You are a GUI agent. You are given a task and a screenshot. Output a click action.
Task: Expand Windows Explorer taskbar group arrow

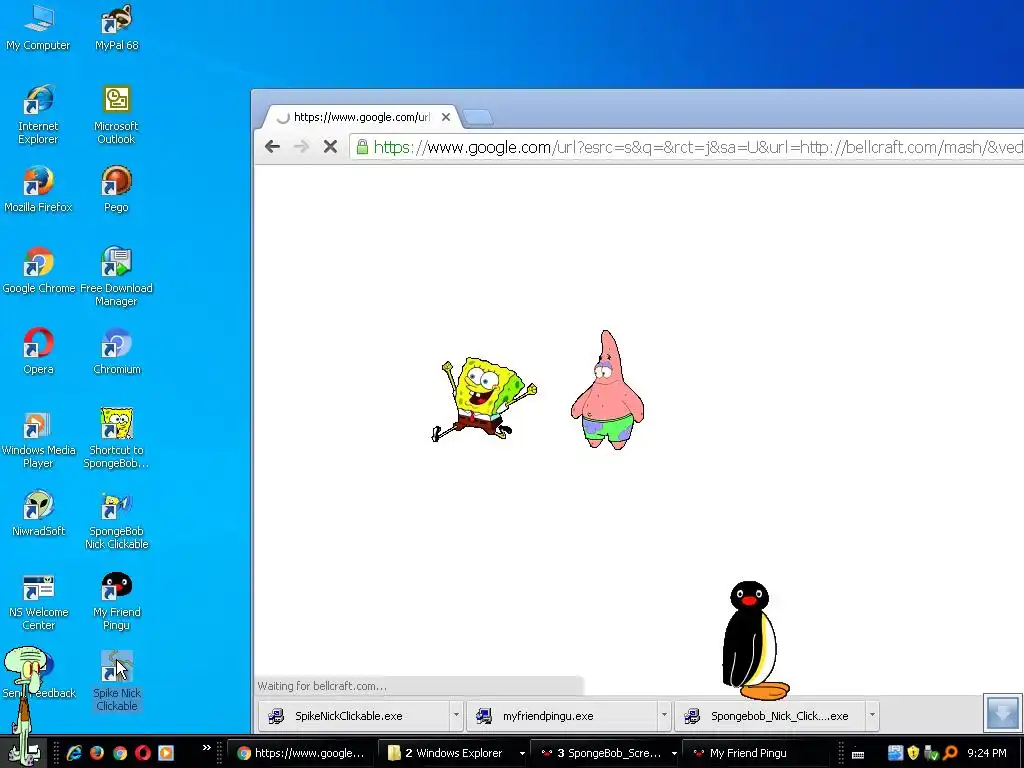522,754
